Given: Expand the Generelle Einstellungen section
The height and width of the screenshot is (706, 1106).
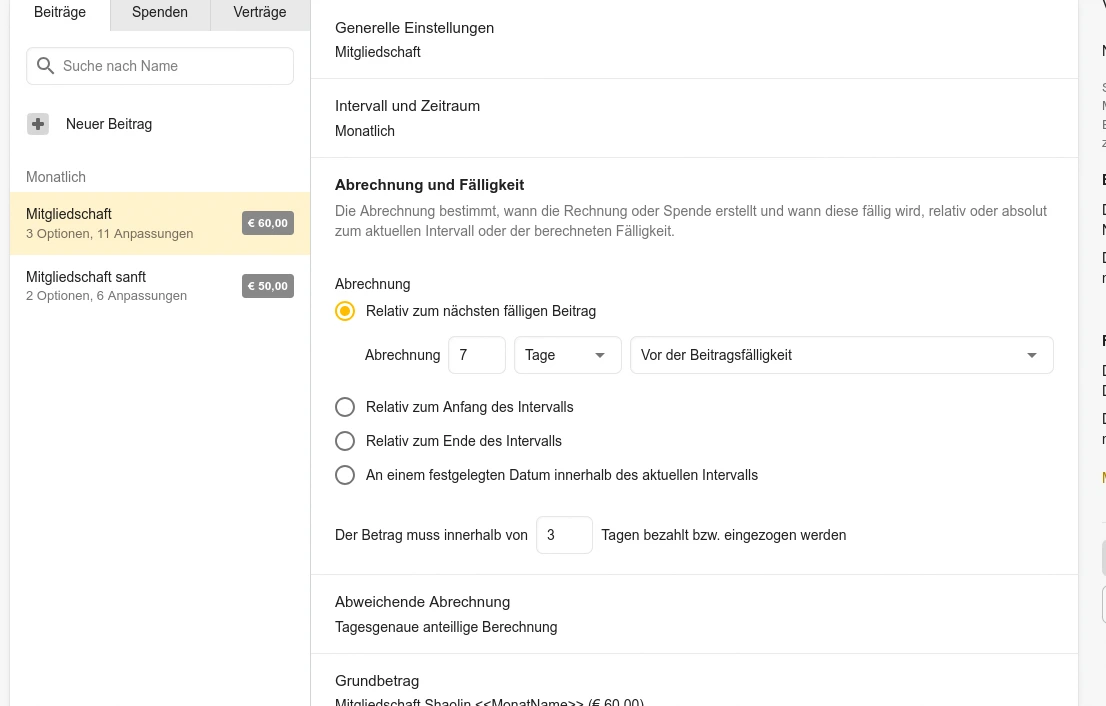Looking at the screenshot, I should tap(694, 40).
